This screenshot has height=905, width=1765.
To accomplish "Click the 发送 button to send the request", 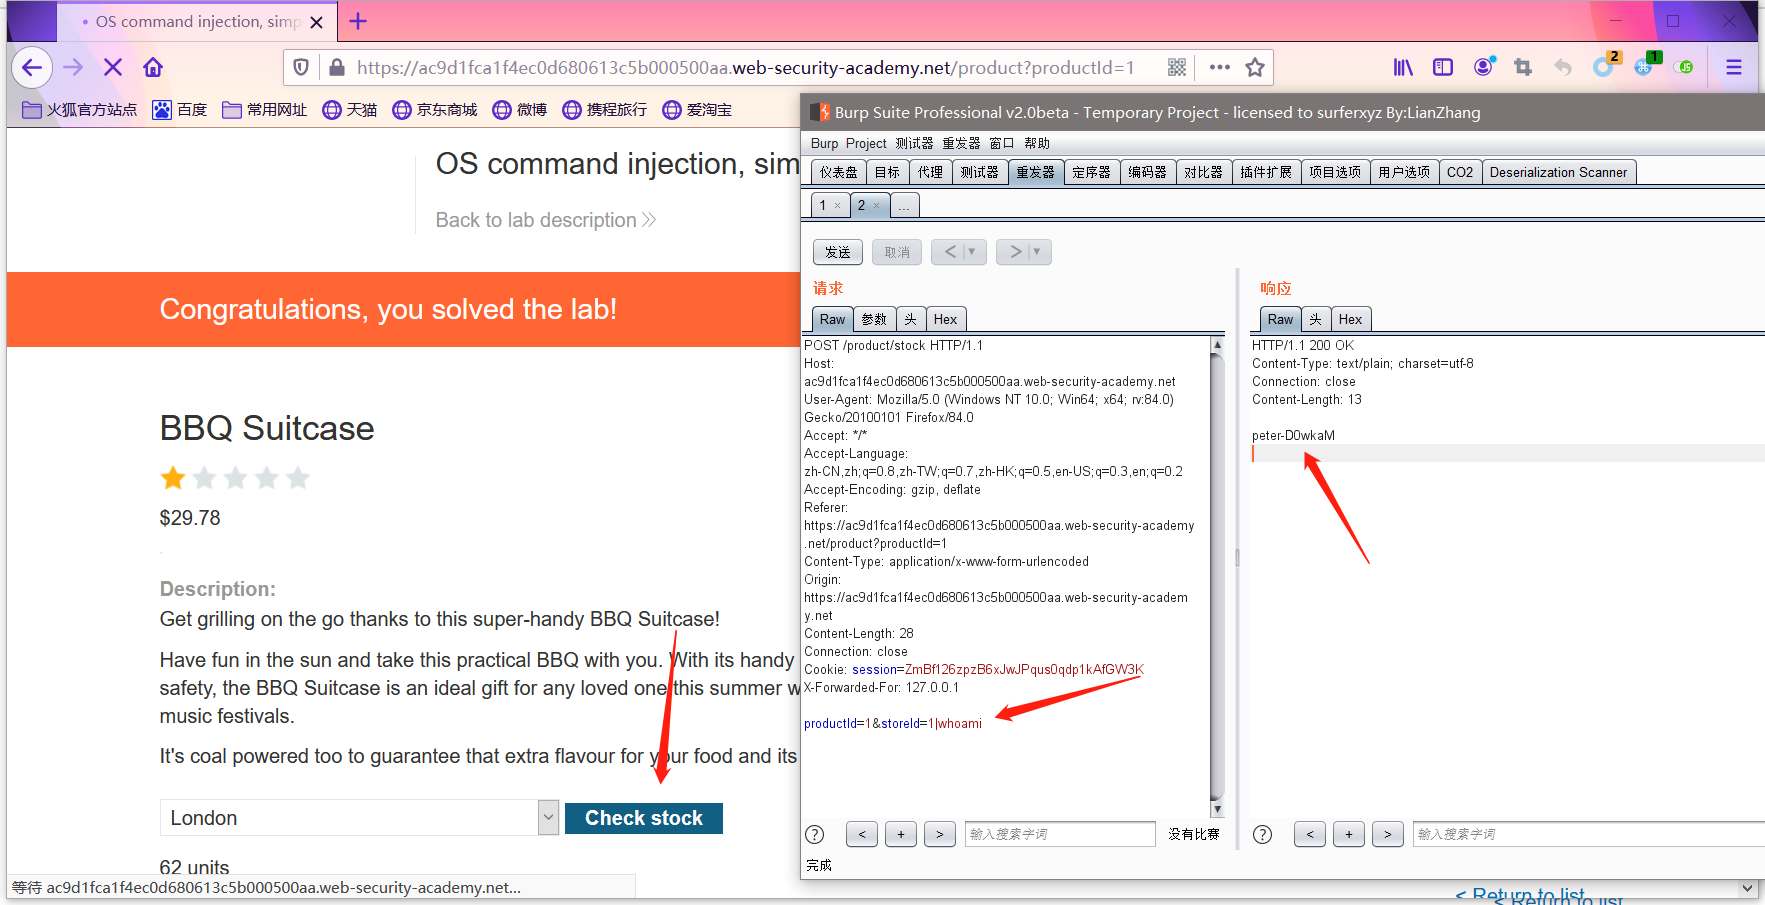I will click(x=837, y=251).
